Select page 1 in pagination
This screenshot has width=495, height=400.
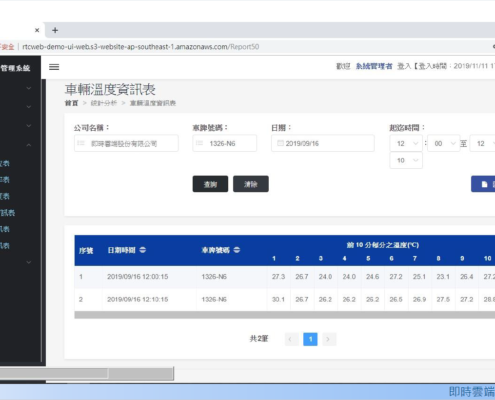click(310, 339)
